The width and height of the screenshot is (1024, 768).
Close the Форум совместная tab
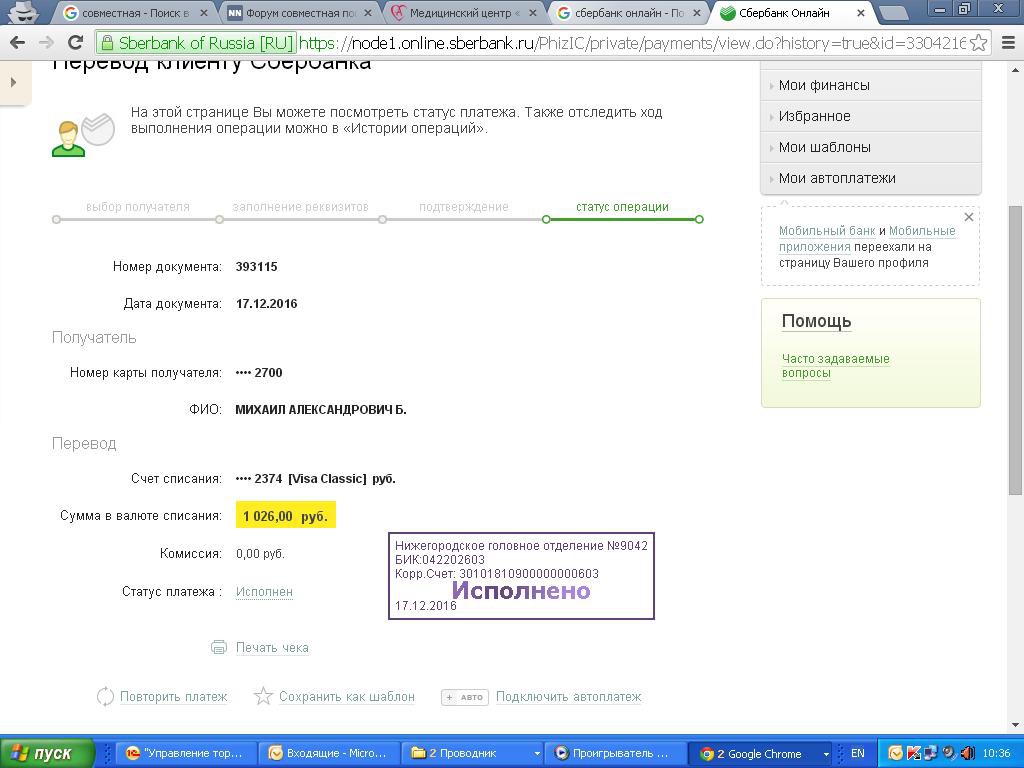coord(368,12)
